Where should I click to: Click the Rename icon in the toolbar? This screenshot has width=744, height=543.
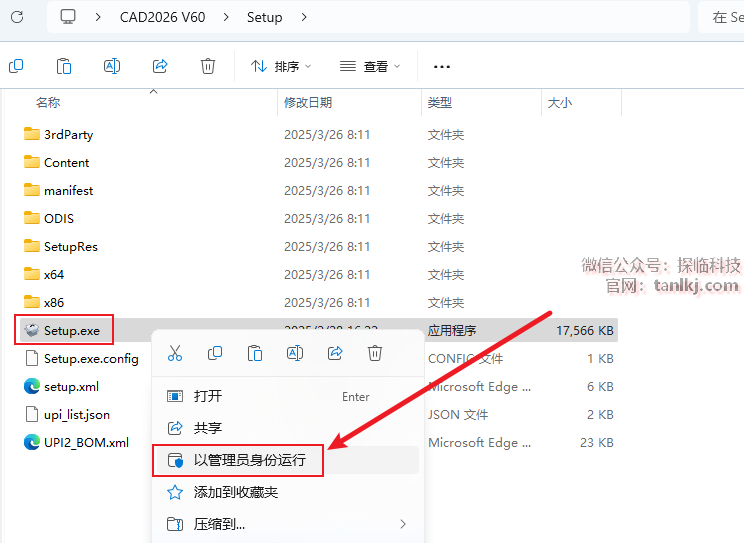[112, 66]
